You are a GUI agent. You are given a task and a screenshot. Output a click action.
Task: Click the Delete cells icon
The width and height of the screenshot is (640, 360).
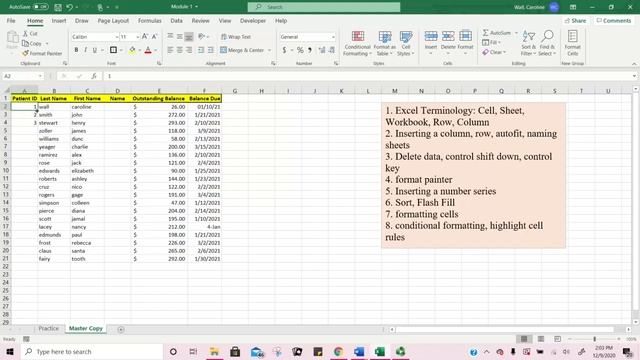(448, 37)
